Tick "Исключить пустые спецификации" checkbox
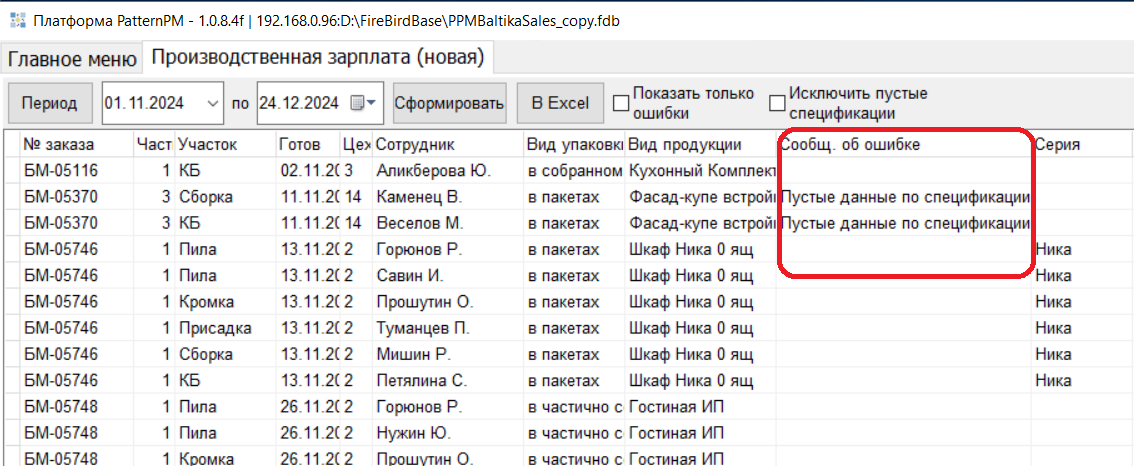Viewport: 1134px width, 466px height. pyautogui.click(x=777, y=102)
